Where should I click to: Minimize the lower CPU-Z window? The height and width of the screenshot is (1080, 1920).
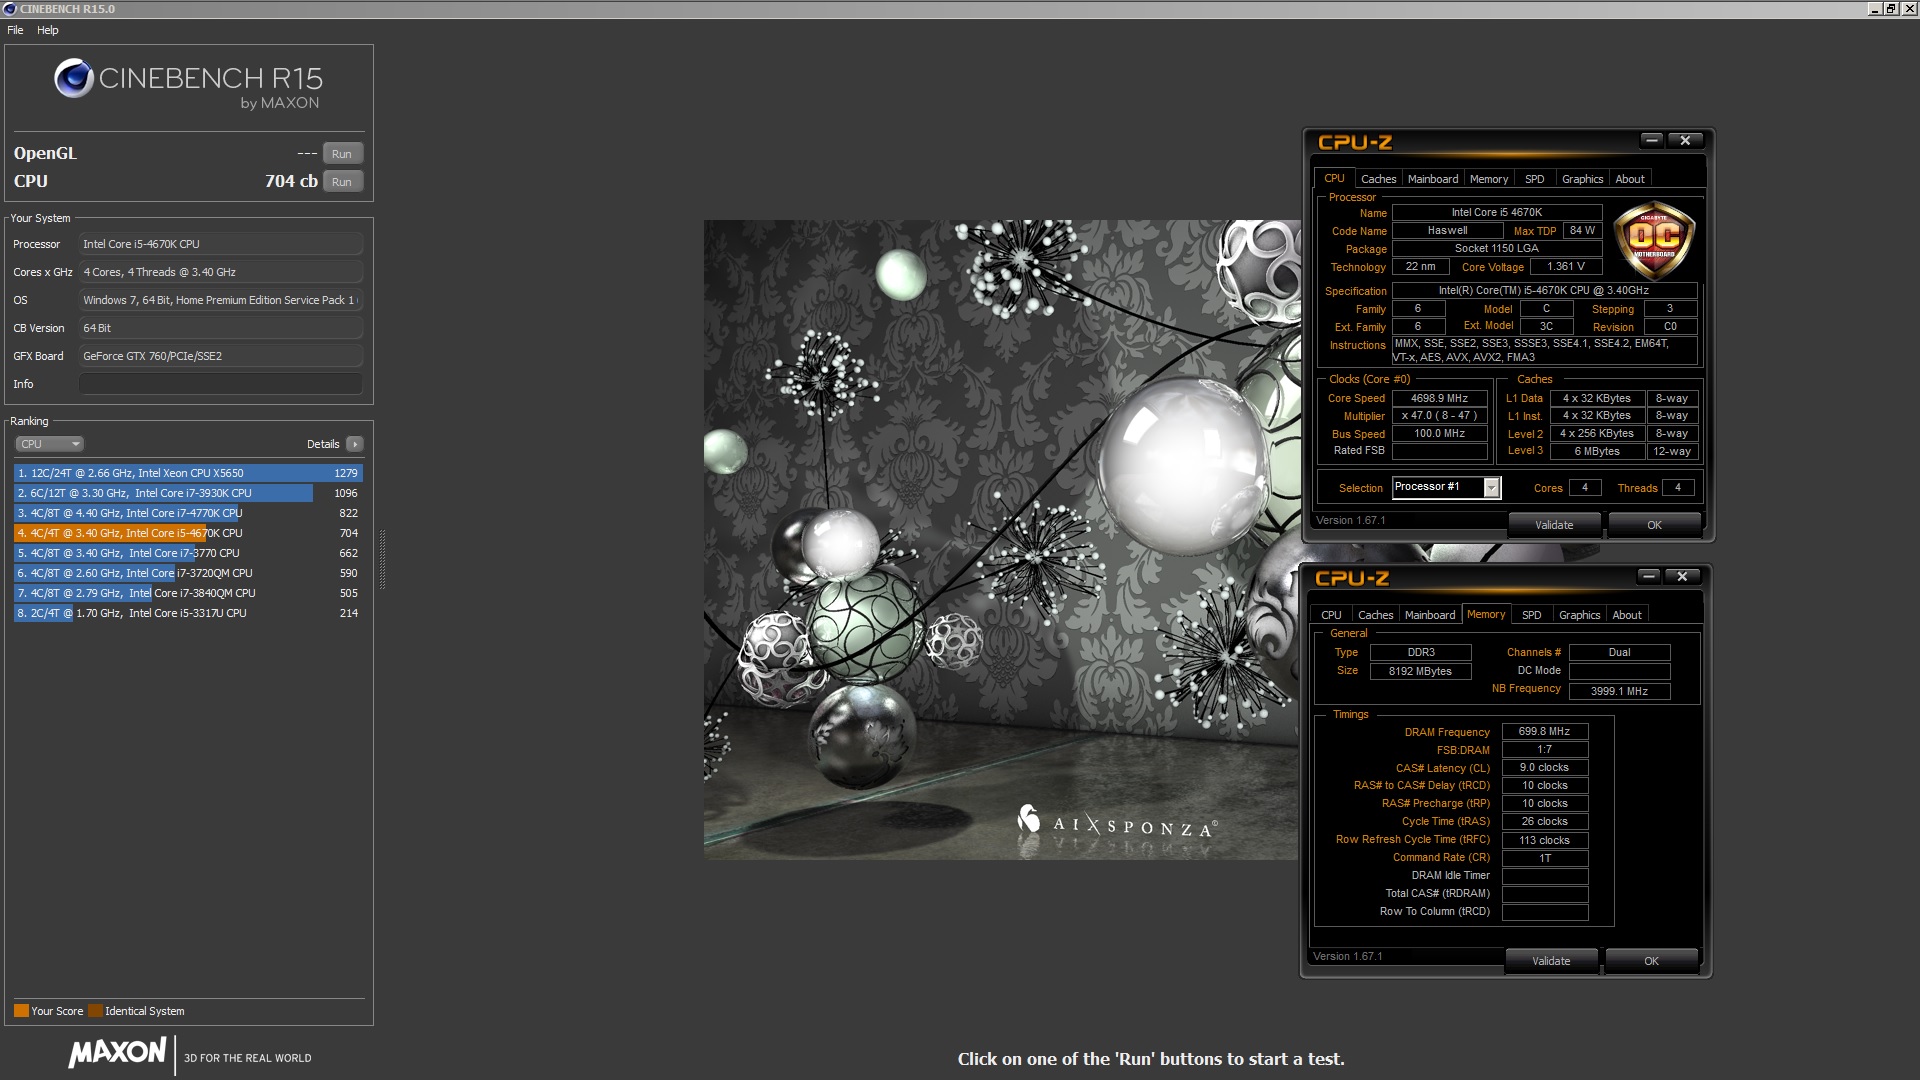click(1649, 577)
